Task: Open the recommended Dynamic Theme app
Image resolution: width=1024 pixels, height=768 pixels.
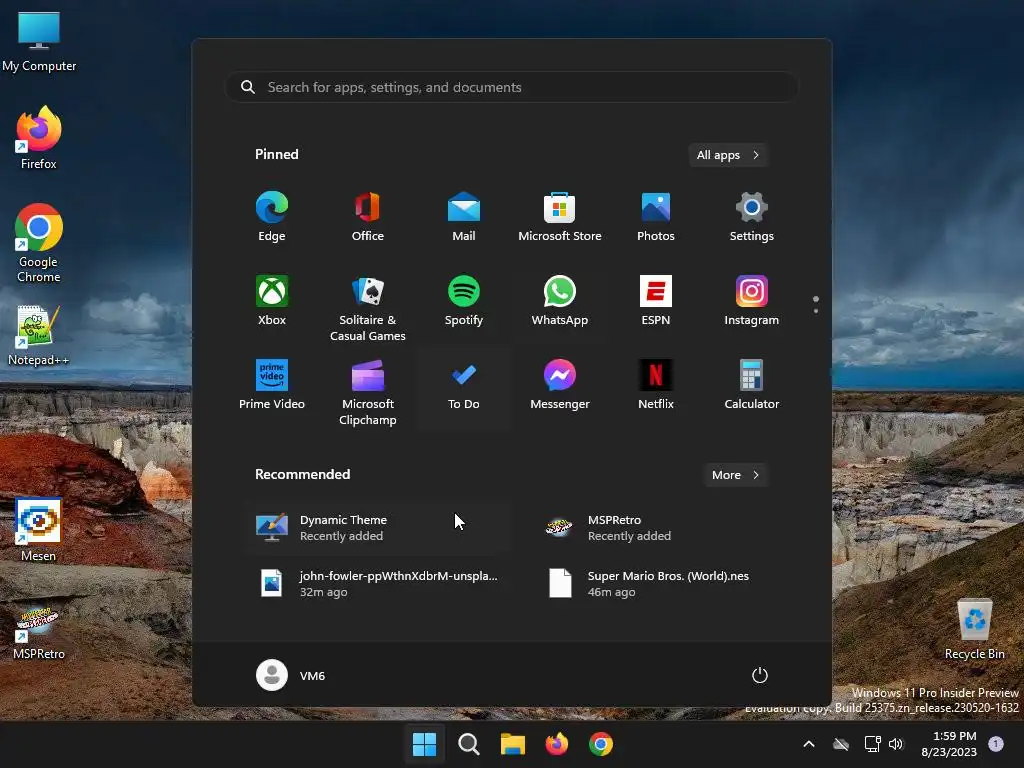Action: [377, 528]
